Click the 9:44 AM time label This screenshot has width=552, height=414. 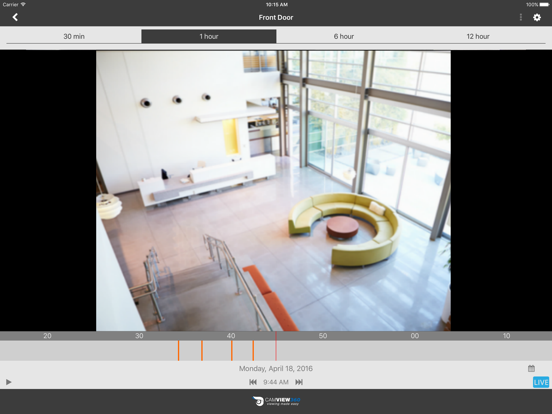(x=276, y=382)
